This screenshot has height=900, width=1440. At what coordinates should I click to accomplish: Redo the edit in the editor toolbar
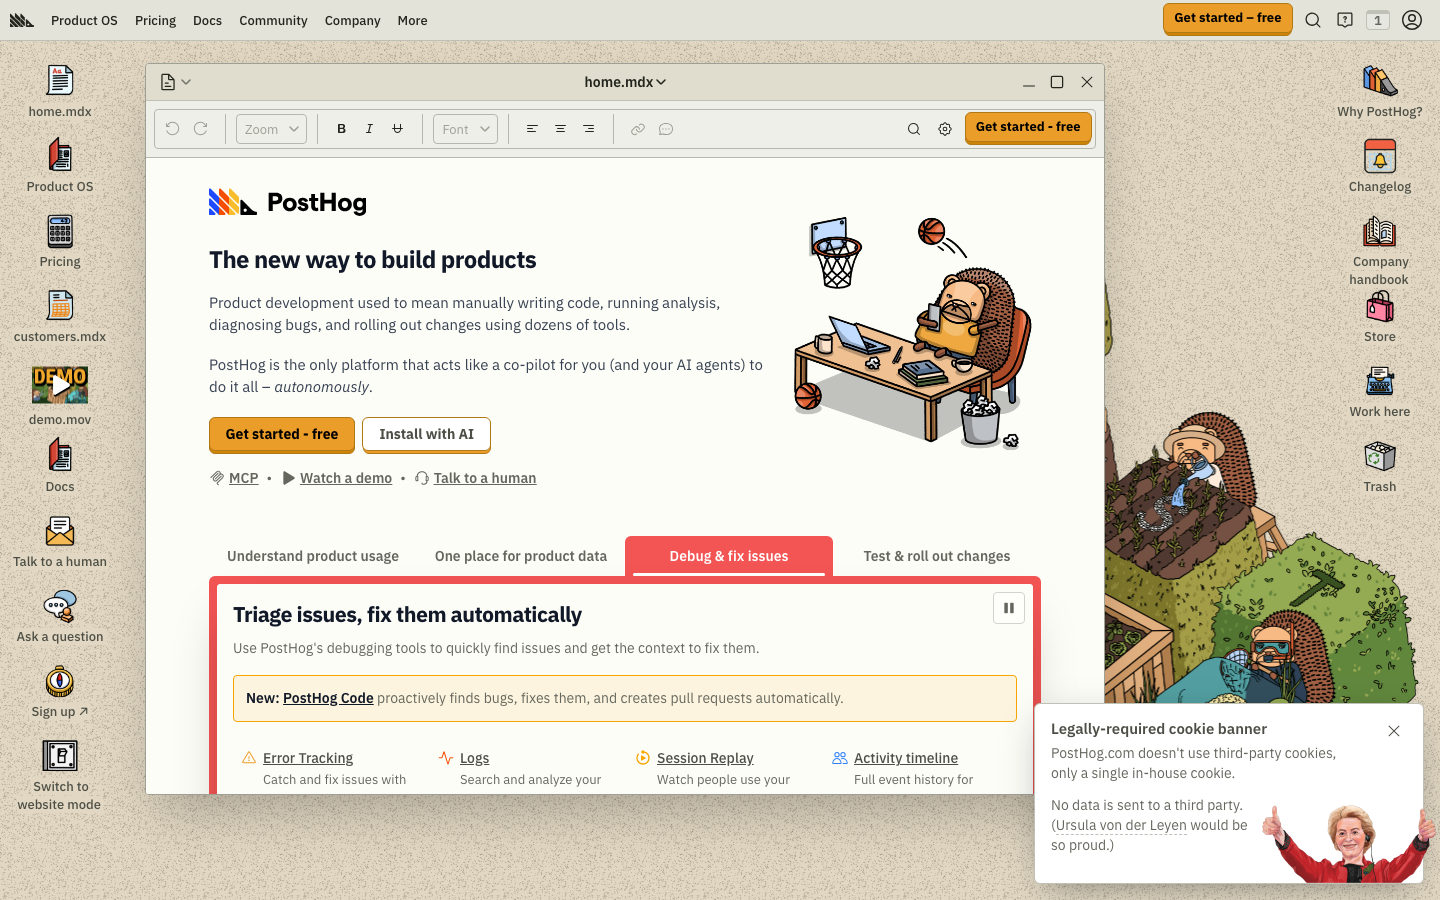[x=201, y=129]
